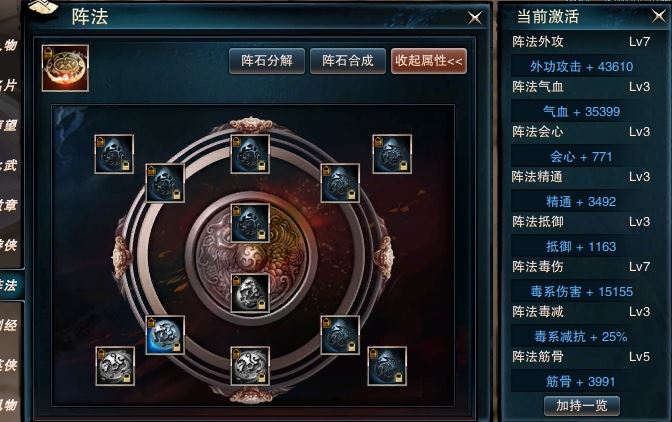Open the 加持一览 overview button
672x422 pixels.
click(x=582, y=405)
